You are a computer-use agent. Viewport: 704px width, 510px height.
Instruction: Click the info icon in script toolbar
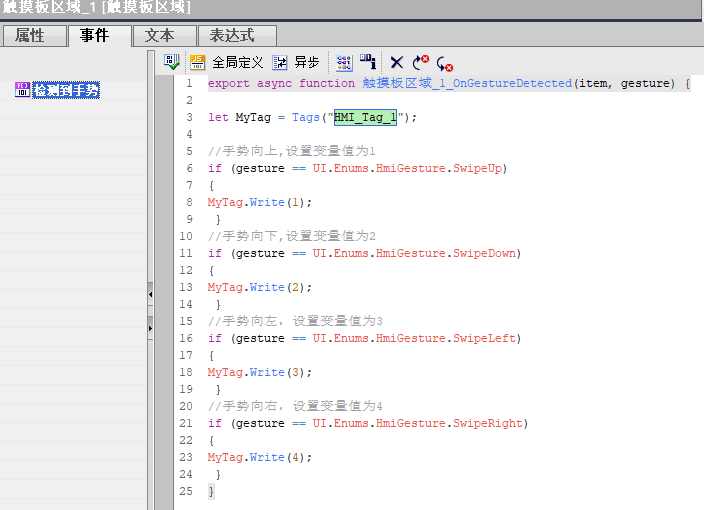click(368, 62)
